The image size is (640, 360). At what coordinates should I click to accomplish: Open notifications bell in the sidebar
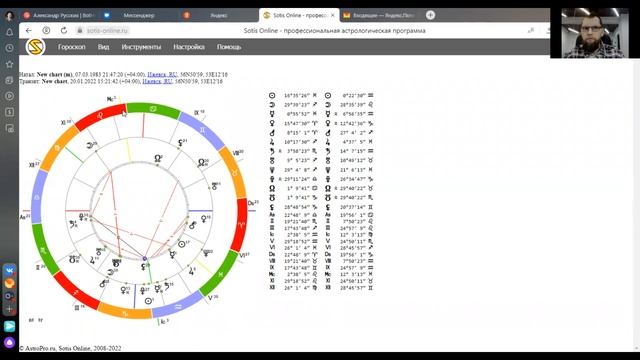pyautogui.click(x=9, y=32)
